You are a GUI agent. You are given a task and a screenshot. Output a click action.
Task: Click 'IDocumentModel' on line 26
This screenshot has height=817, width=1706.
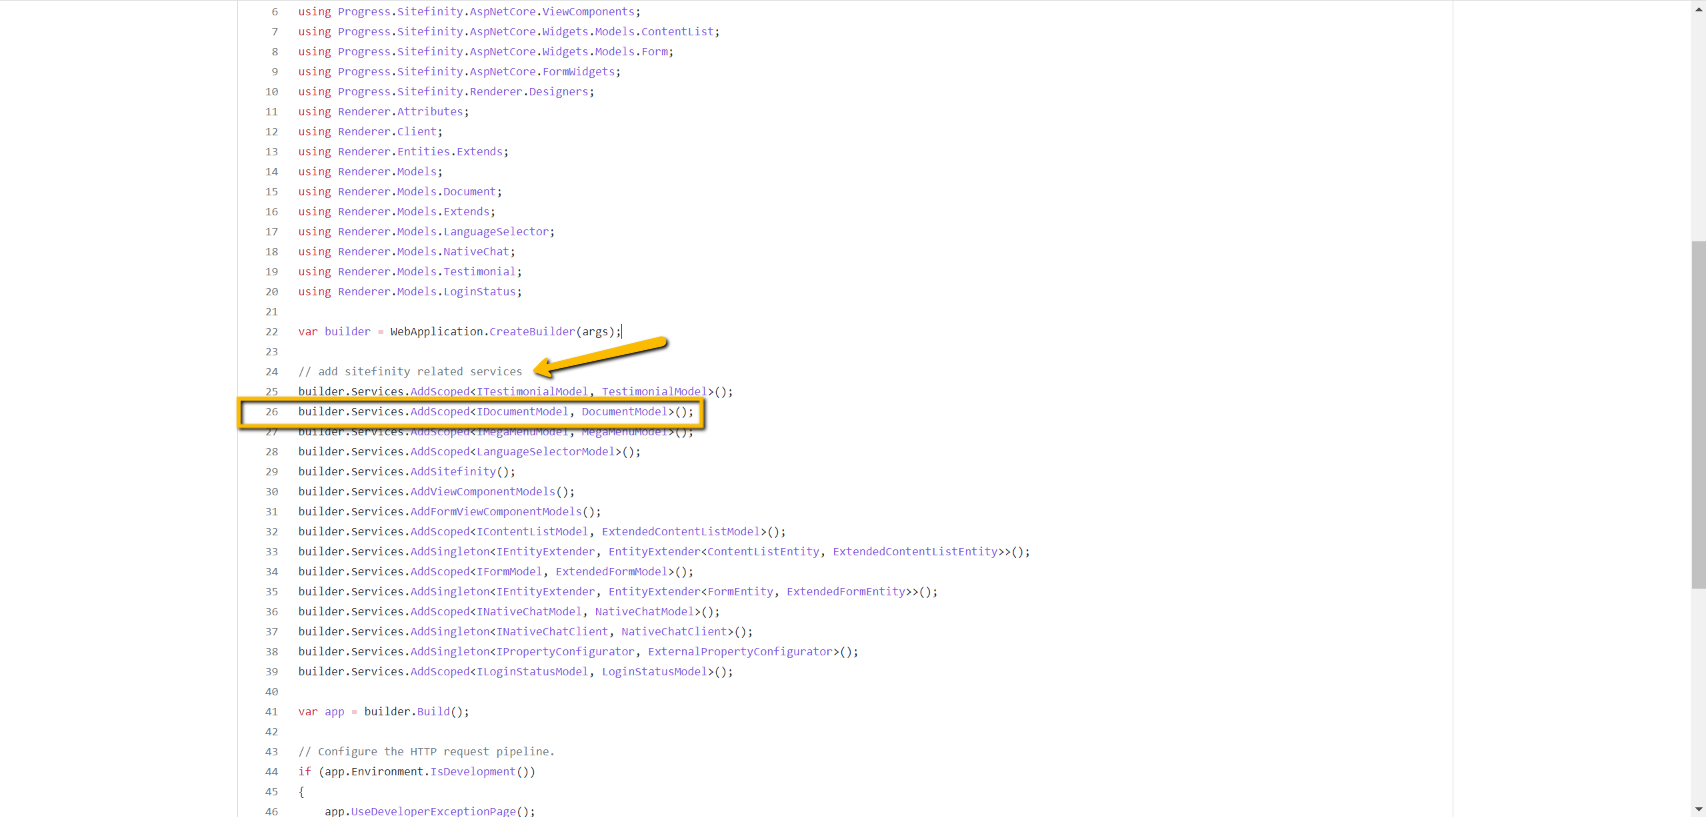(x=522, y=412)
